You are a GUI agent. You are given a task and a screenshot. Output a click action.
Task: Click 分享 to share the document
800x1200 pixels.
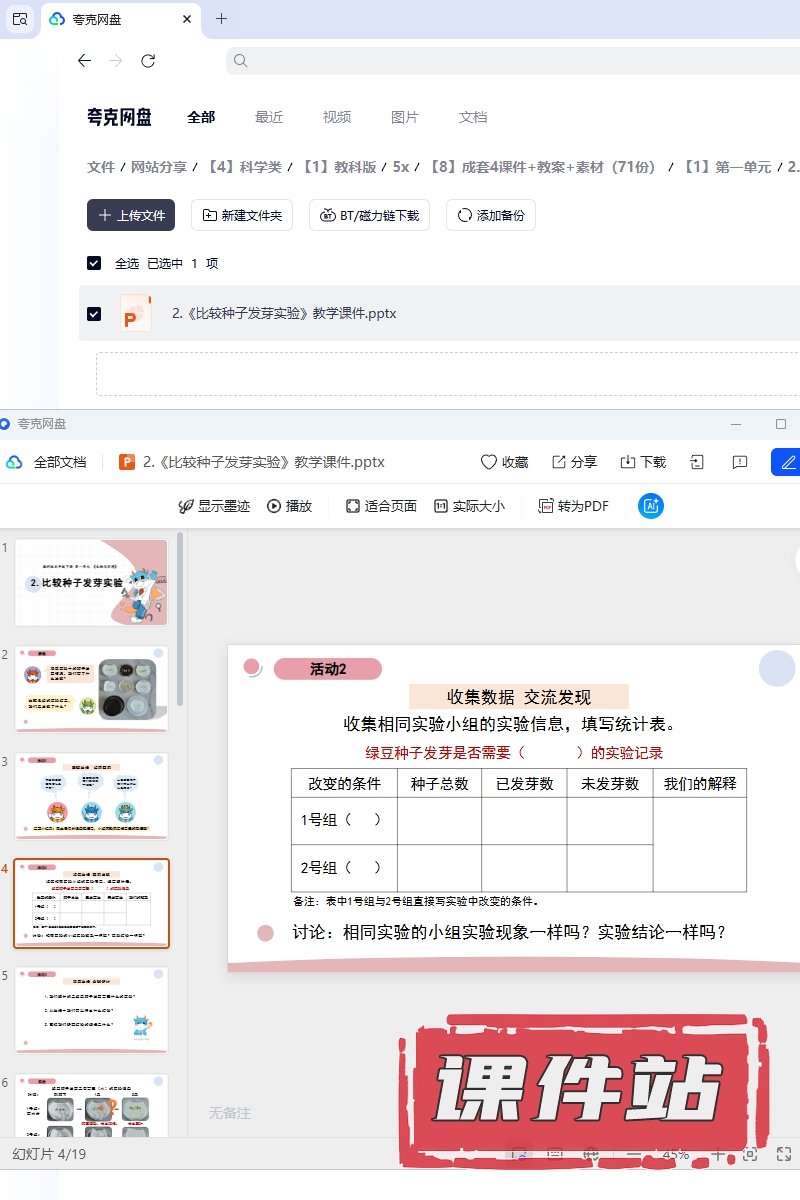click(574, 462)
